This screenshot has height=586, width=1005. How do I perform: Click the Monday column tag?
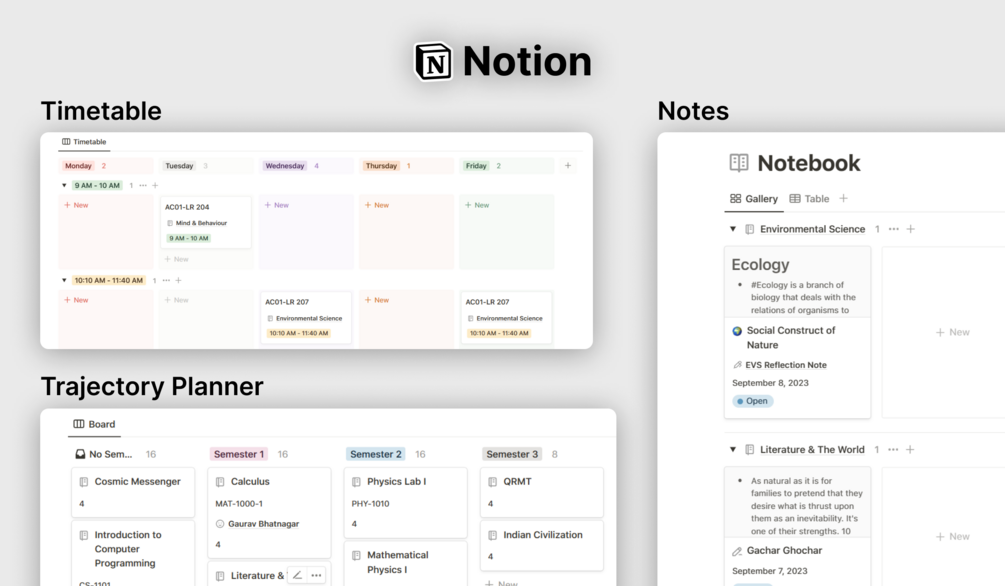78,166
